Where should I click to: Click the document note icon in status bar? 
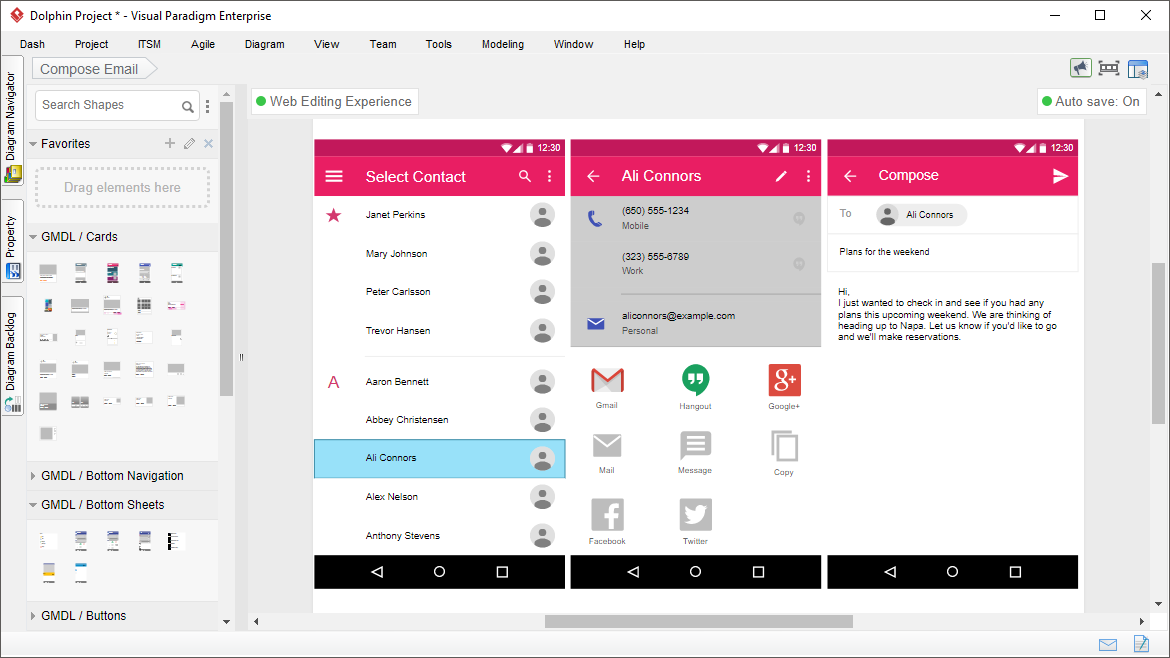click(1141, 643)
